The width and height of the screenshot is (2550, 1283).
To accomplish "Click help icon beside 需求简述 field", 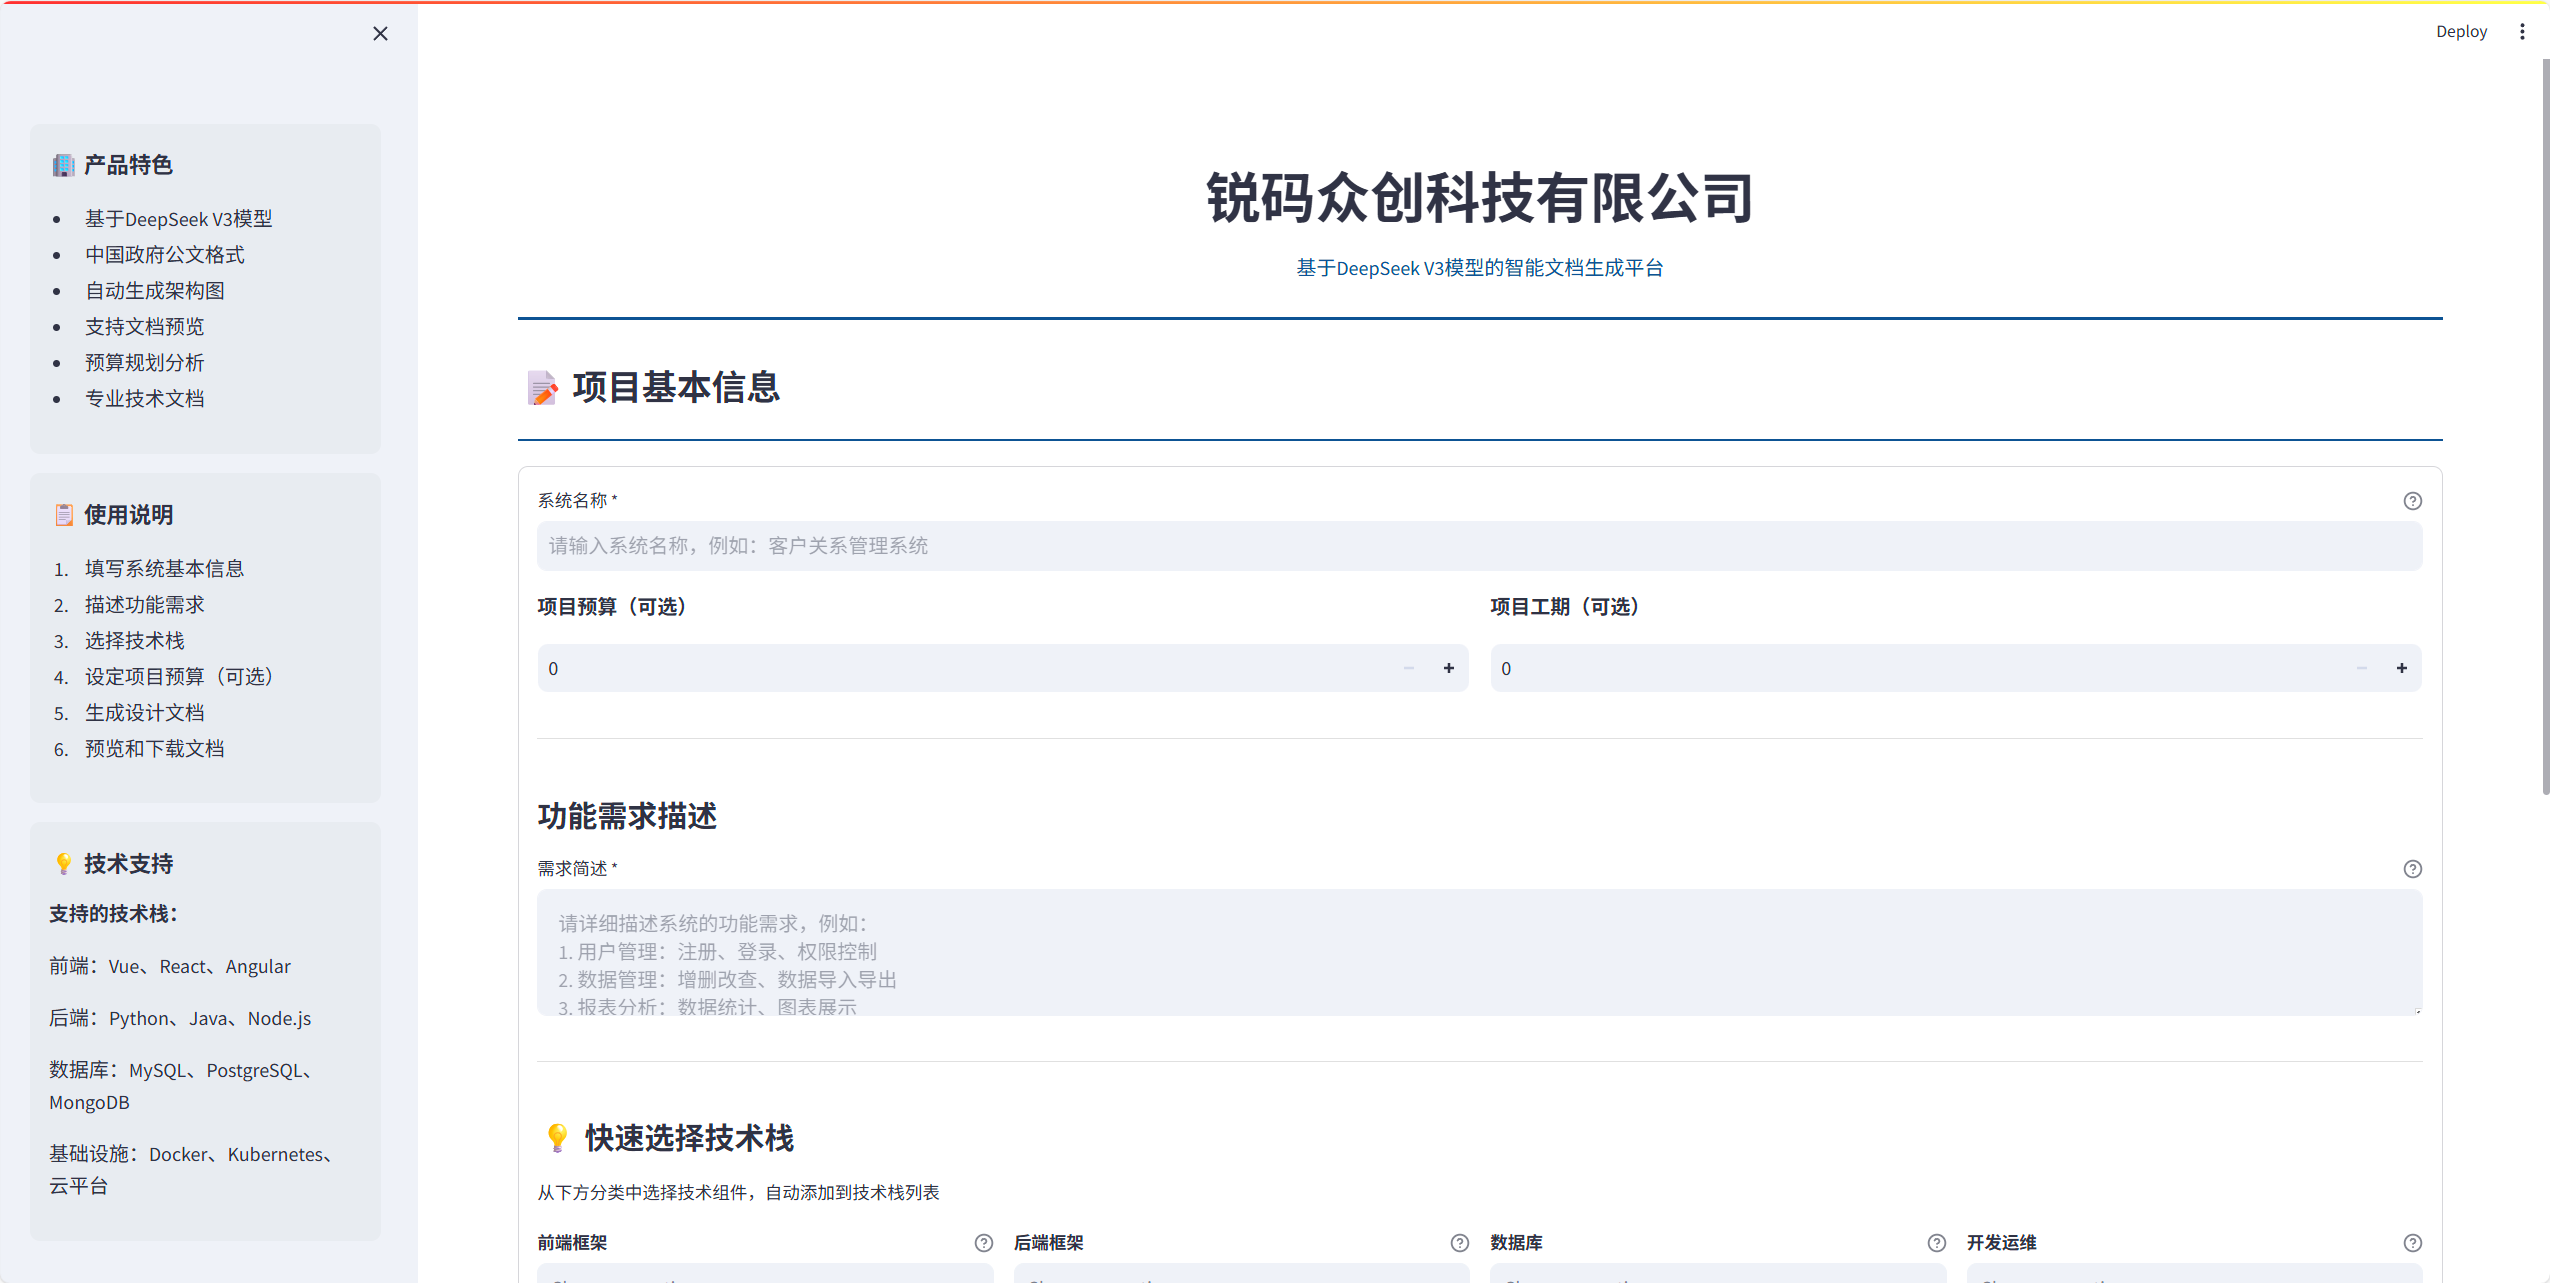I will pos(2412,869).
